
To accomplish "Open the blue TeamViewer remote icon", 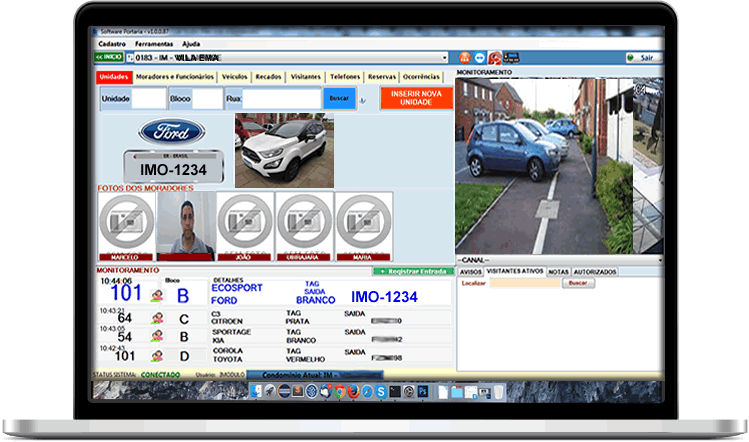I will pos(480,58).
